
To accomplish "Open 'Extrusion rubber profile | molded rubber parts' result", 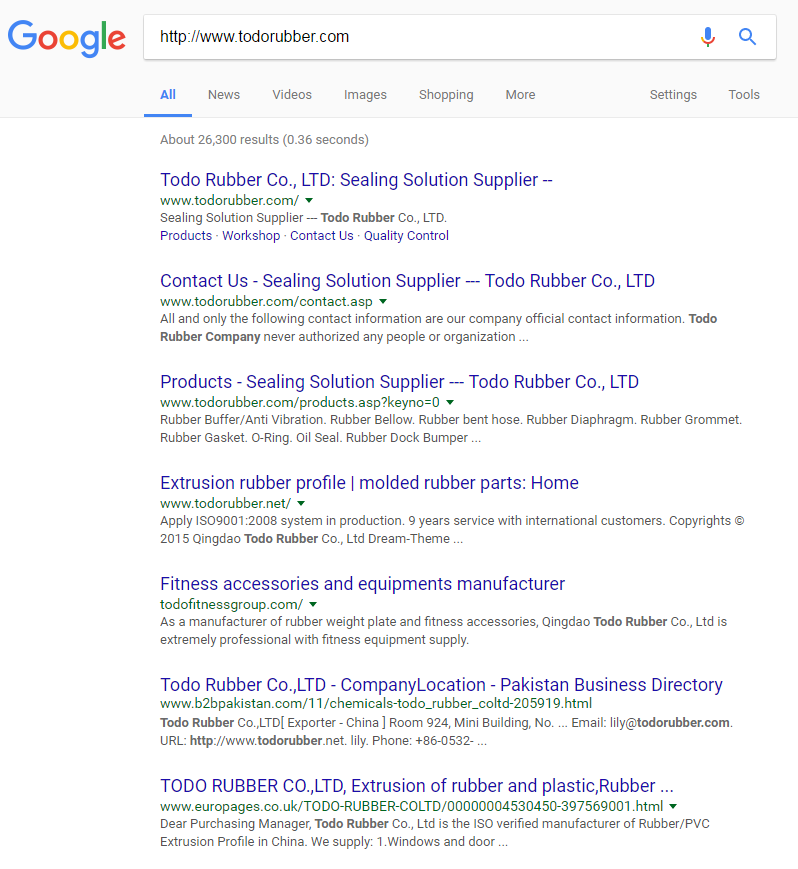I will [370, 483].
